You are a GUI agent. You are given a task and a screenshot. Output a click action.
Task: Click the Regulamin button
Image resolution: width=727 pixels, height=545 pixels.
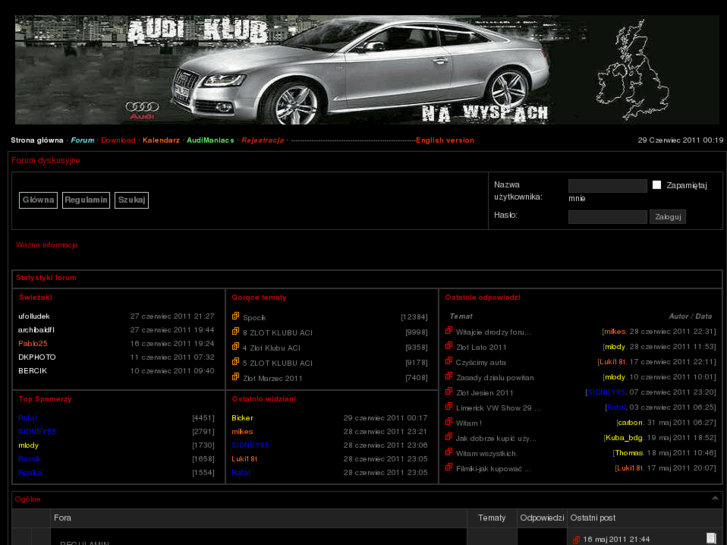click(85, 200)
